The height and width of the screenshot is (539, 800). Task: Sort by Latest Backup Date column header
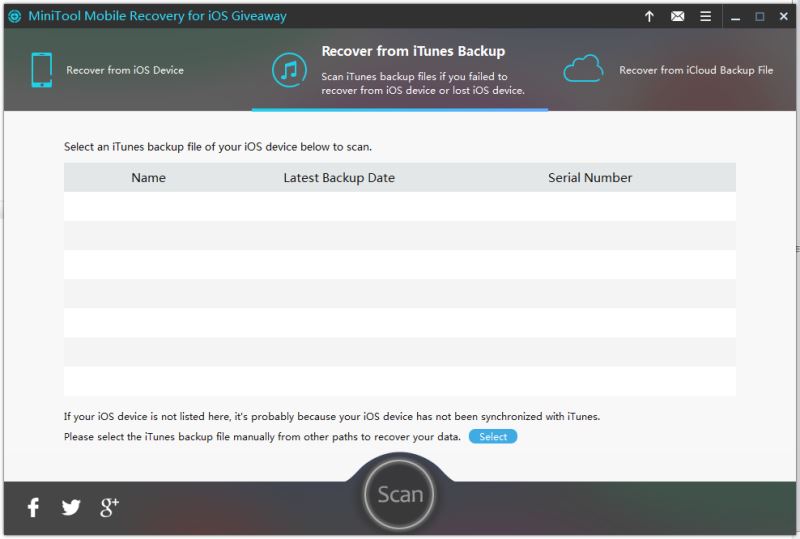pos(339,178)
